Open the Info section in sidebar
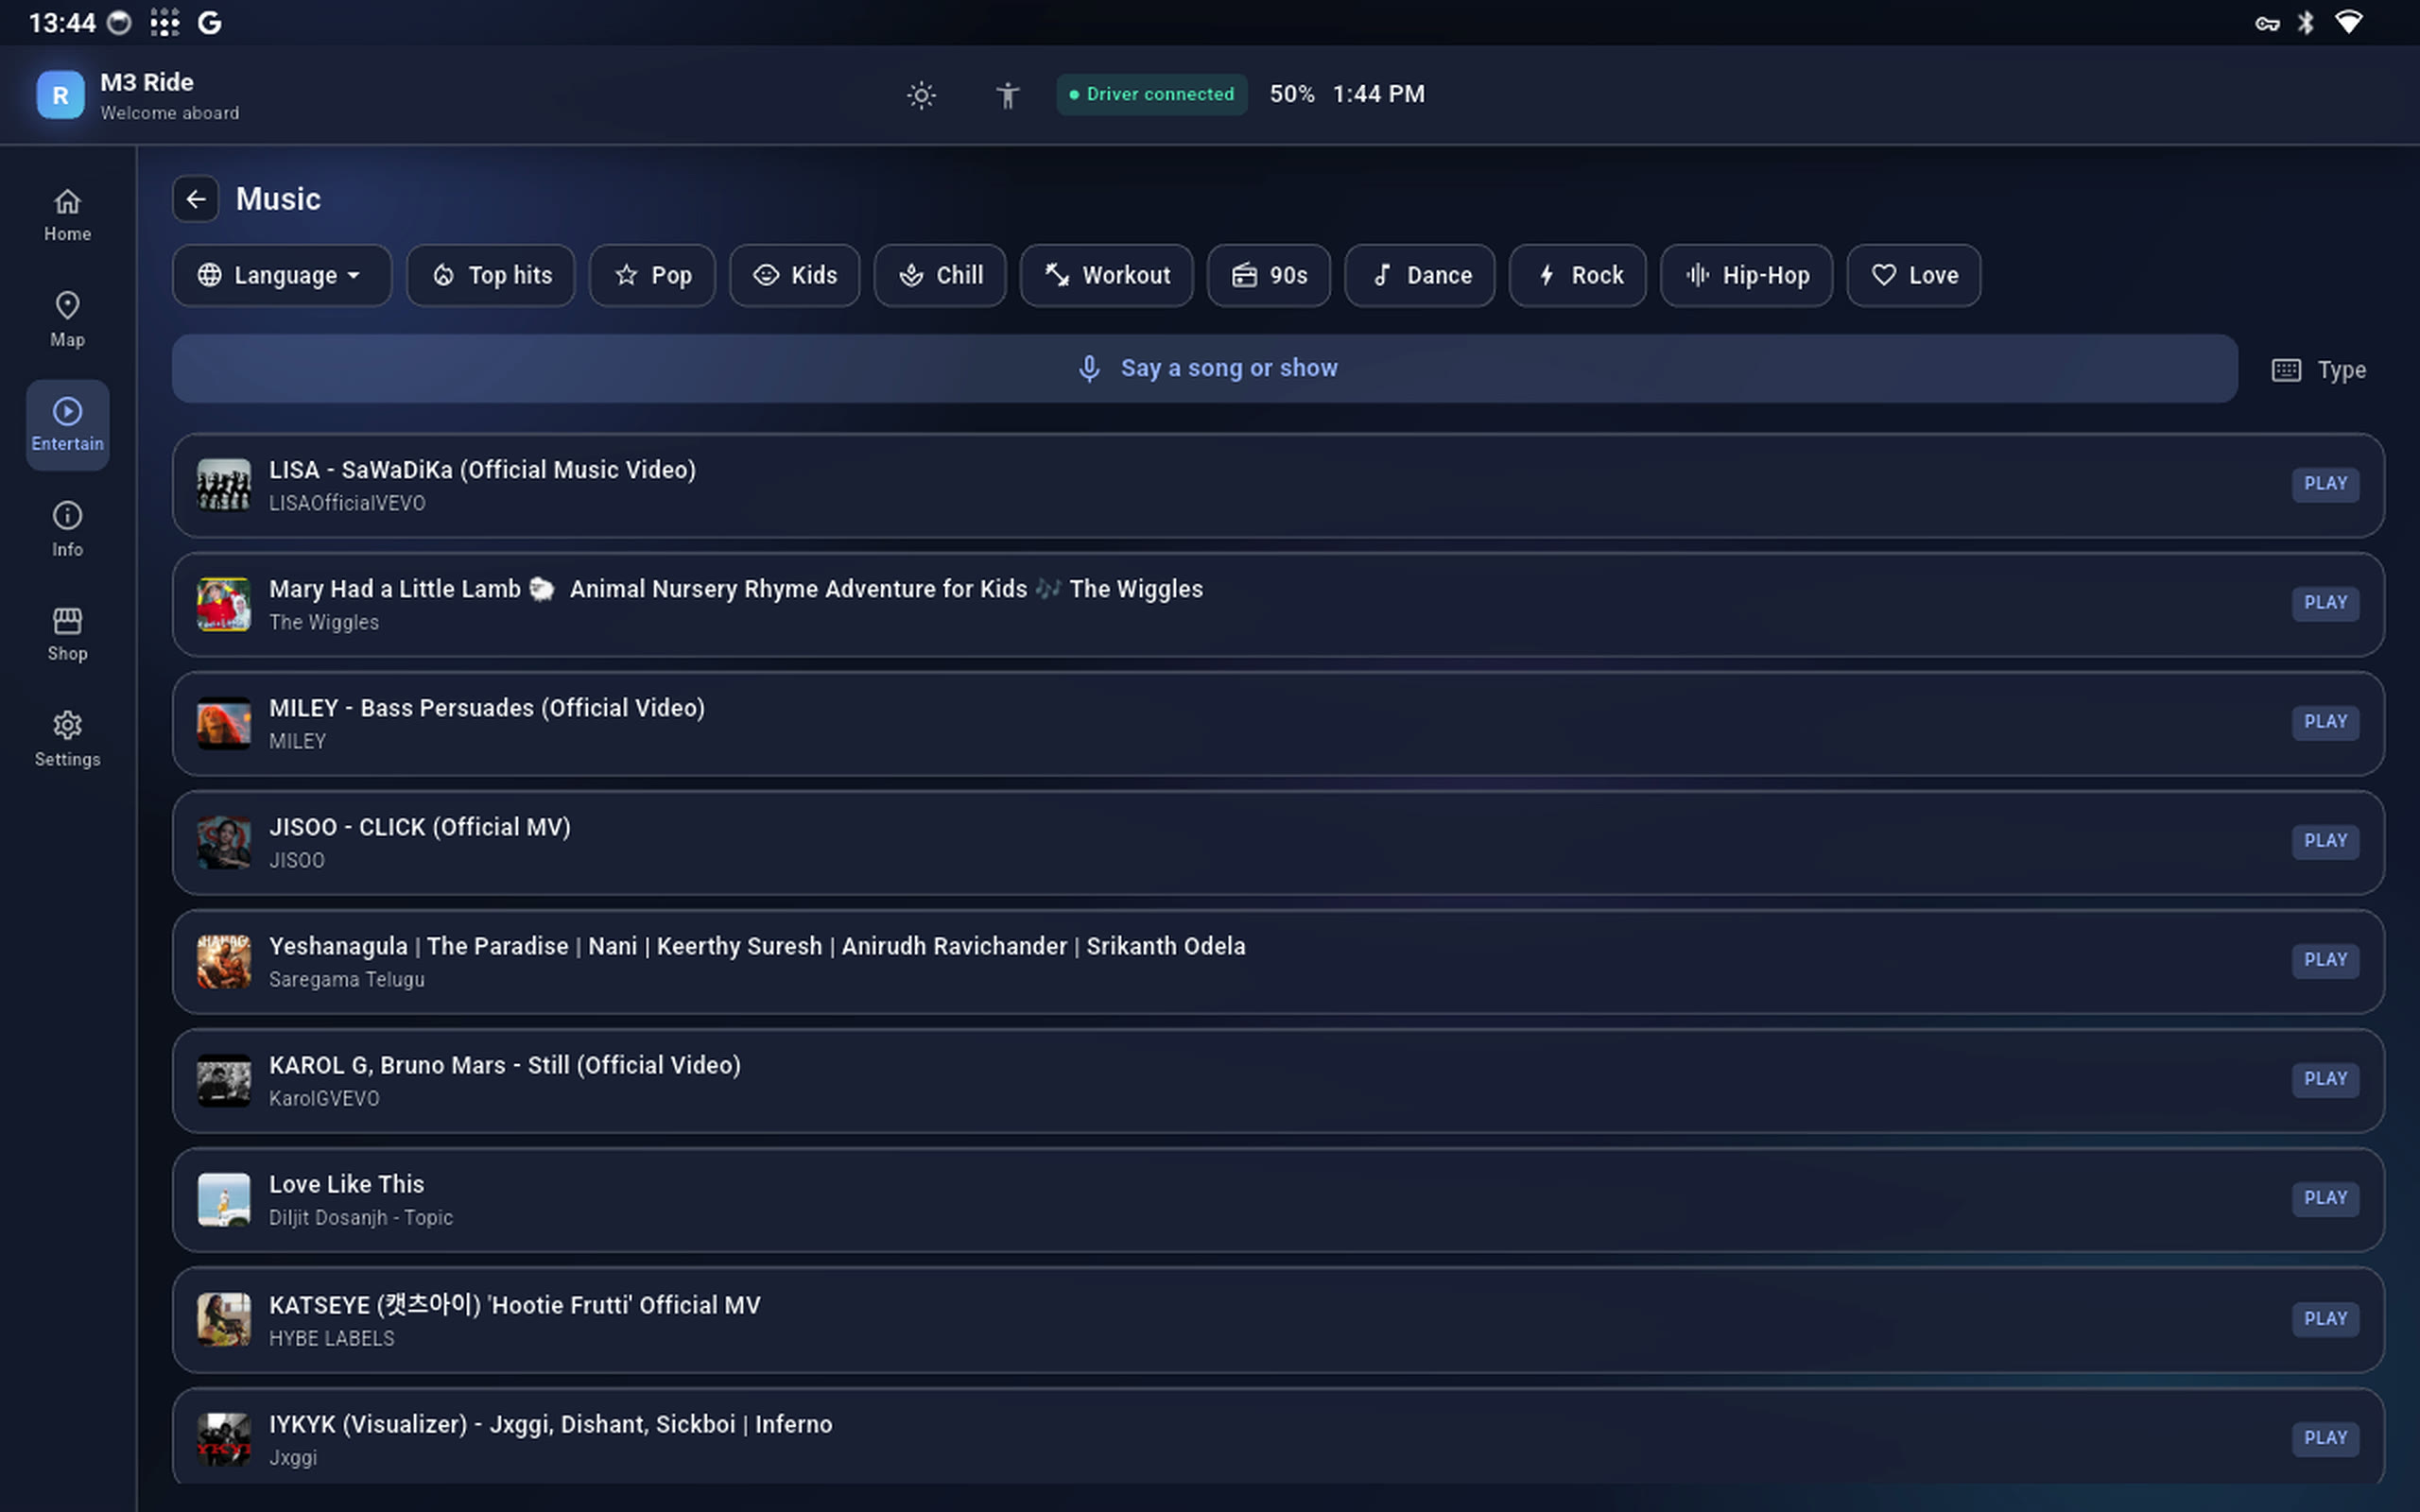 pyautogui.click(x=67, y=530)
